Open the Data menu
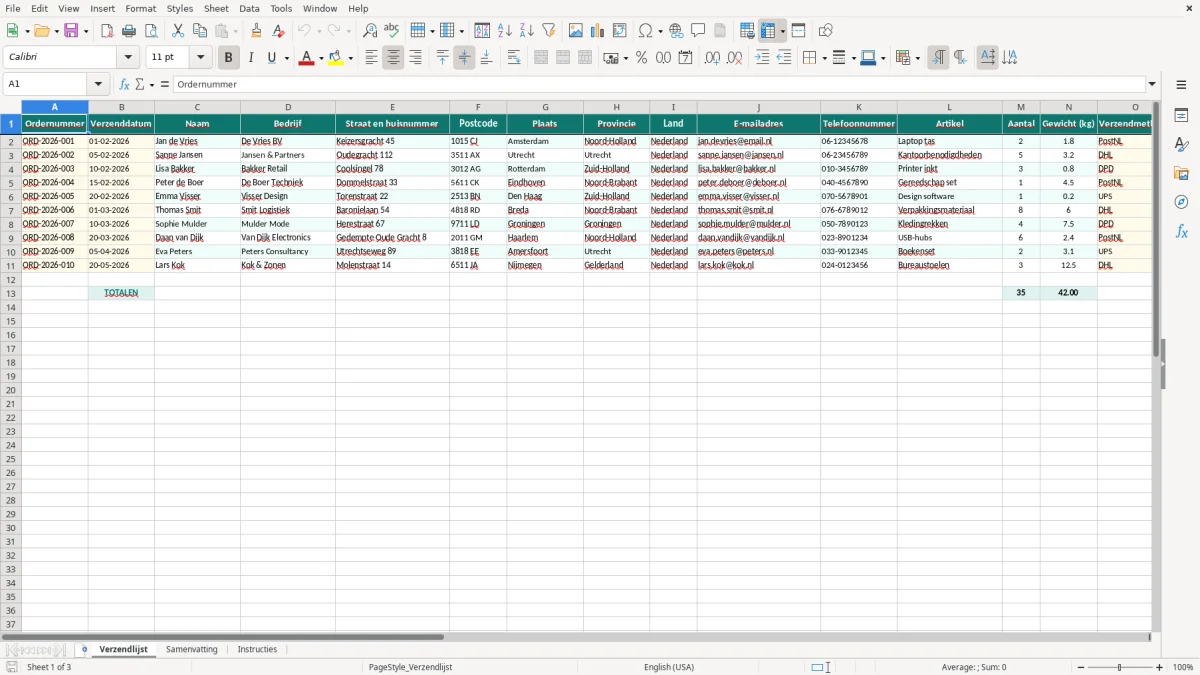The image size is (1200, 675). click(x=249, y=8)
